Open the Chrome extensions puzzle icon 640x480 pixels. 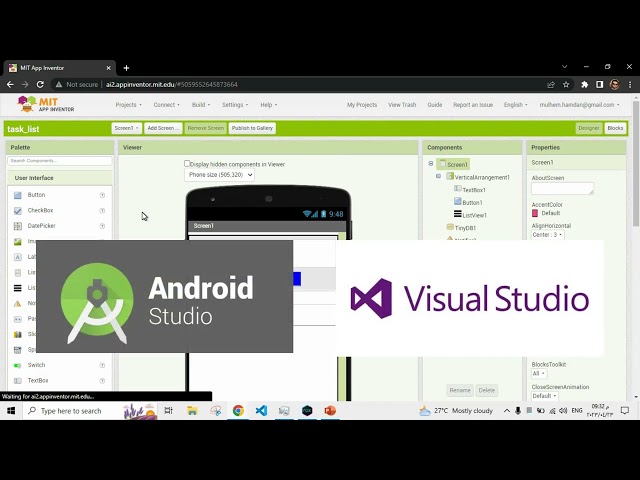pyautogui.click(x=584, y=84)
